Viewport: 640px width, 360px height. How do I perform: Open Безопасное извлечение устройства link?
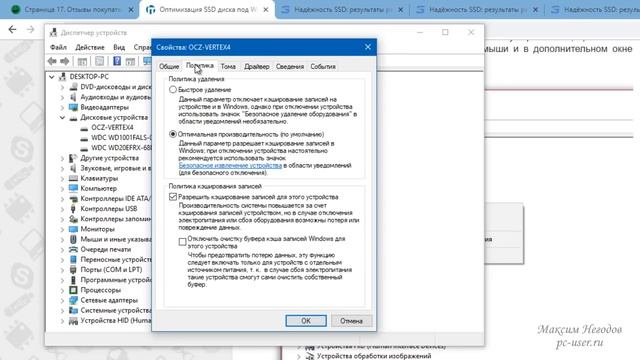[x=230, y=165]
